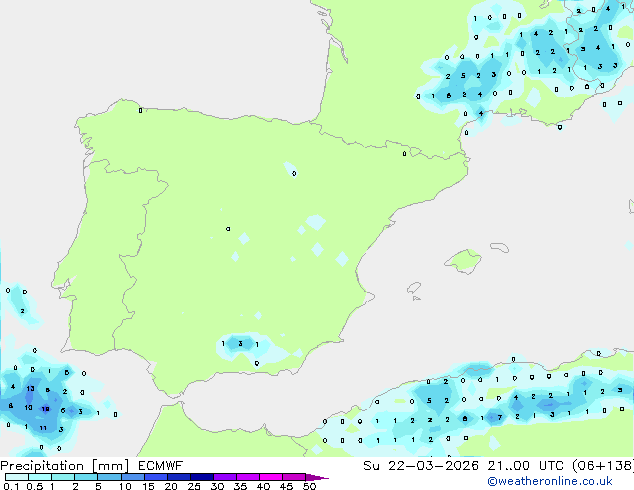Click legend scale label "50"

(309, 486)
